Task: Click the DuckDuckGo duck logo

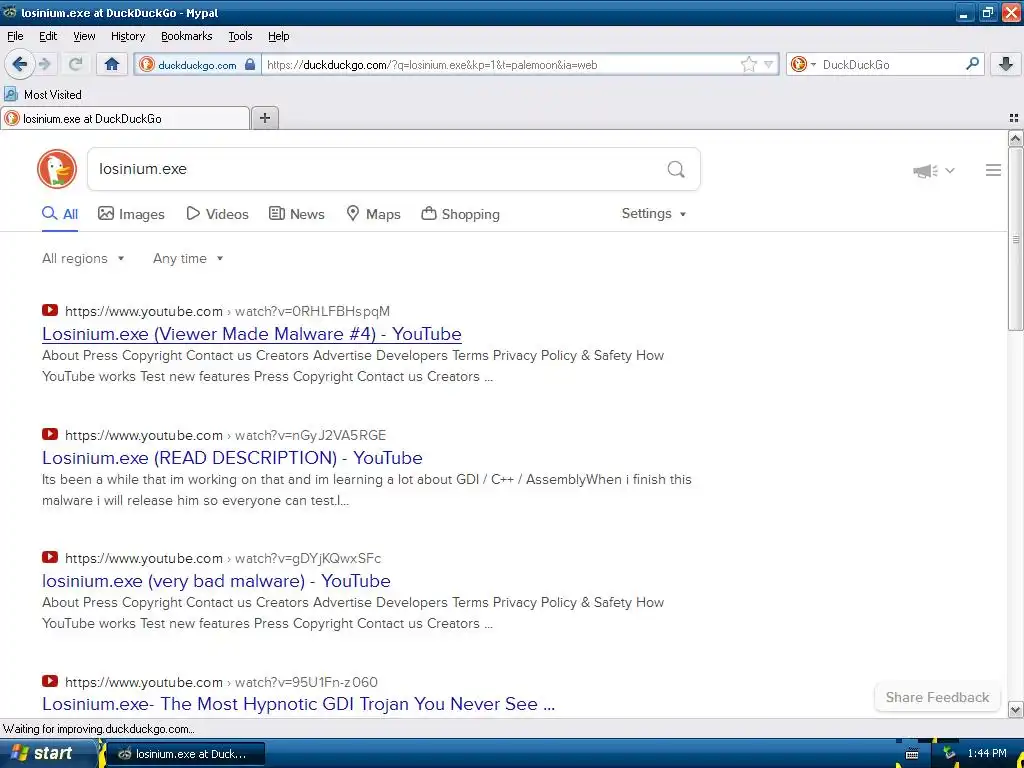Action: pos(57,169)
